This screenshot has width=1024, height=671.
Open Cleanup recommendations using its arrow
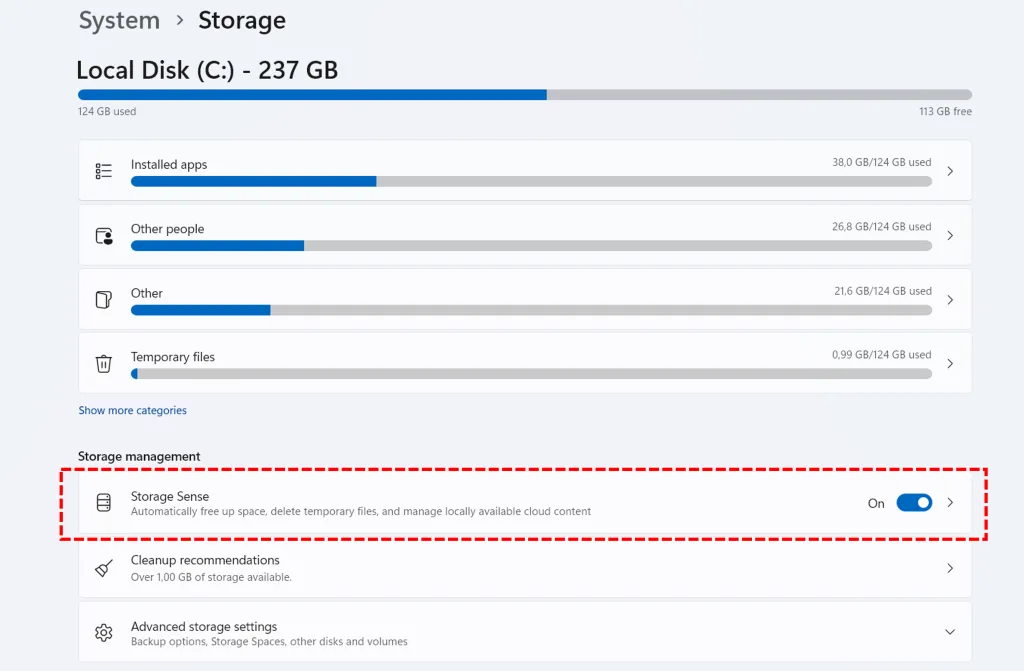pyautogui.click(x=949, y=567)
